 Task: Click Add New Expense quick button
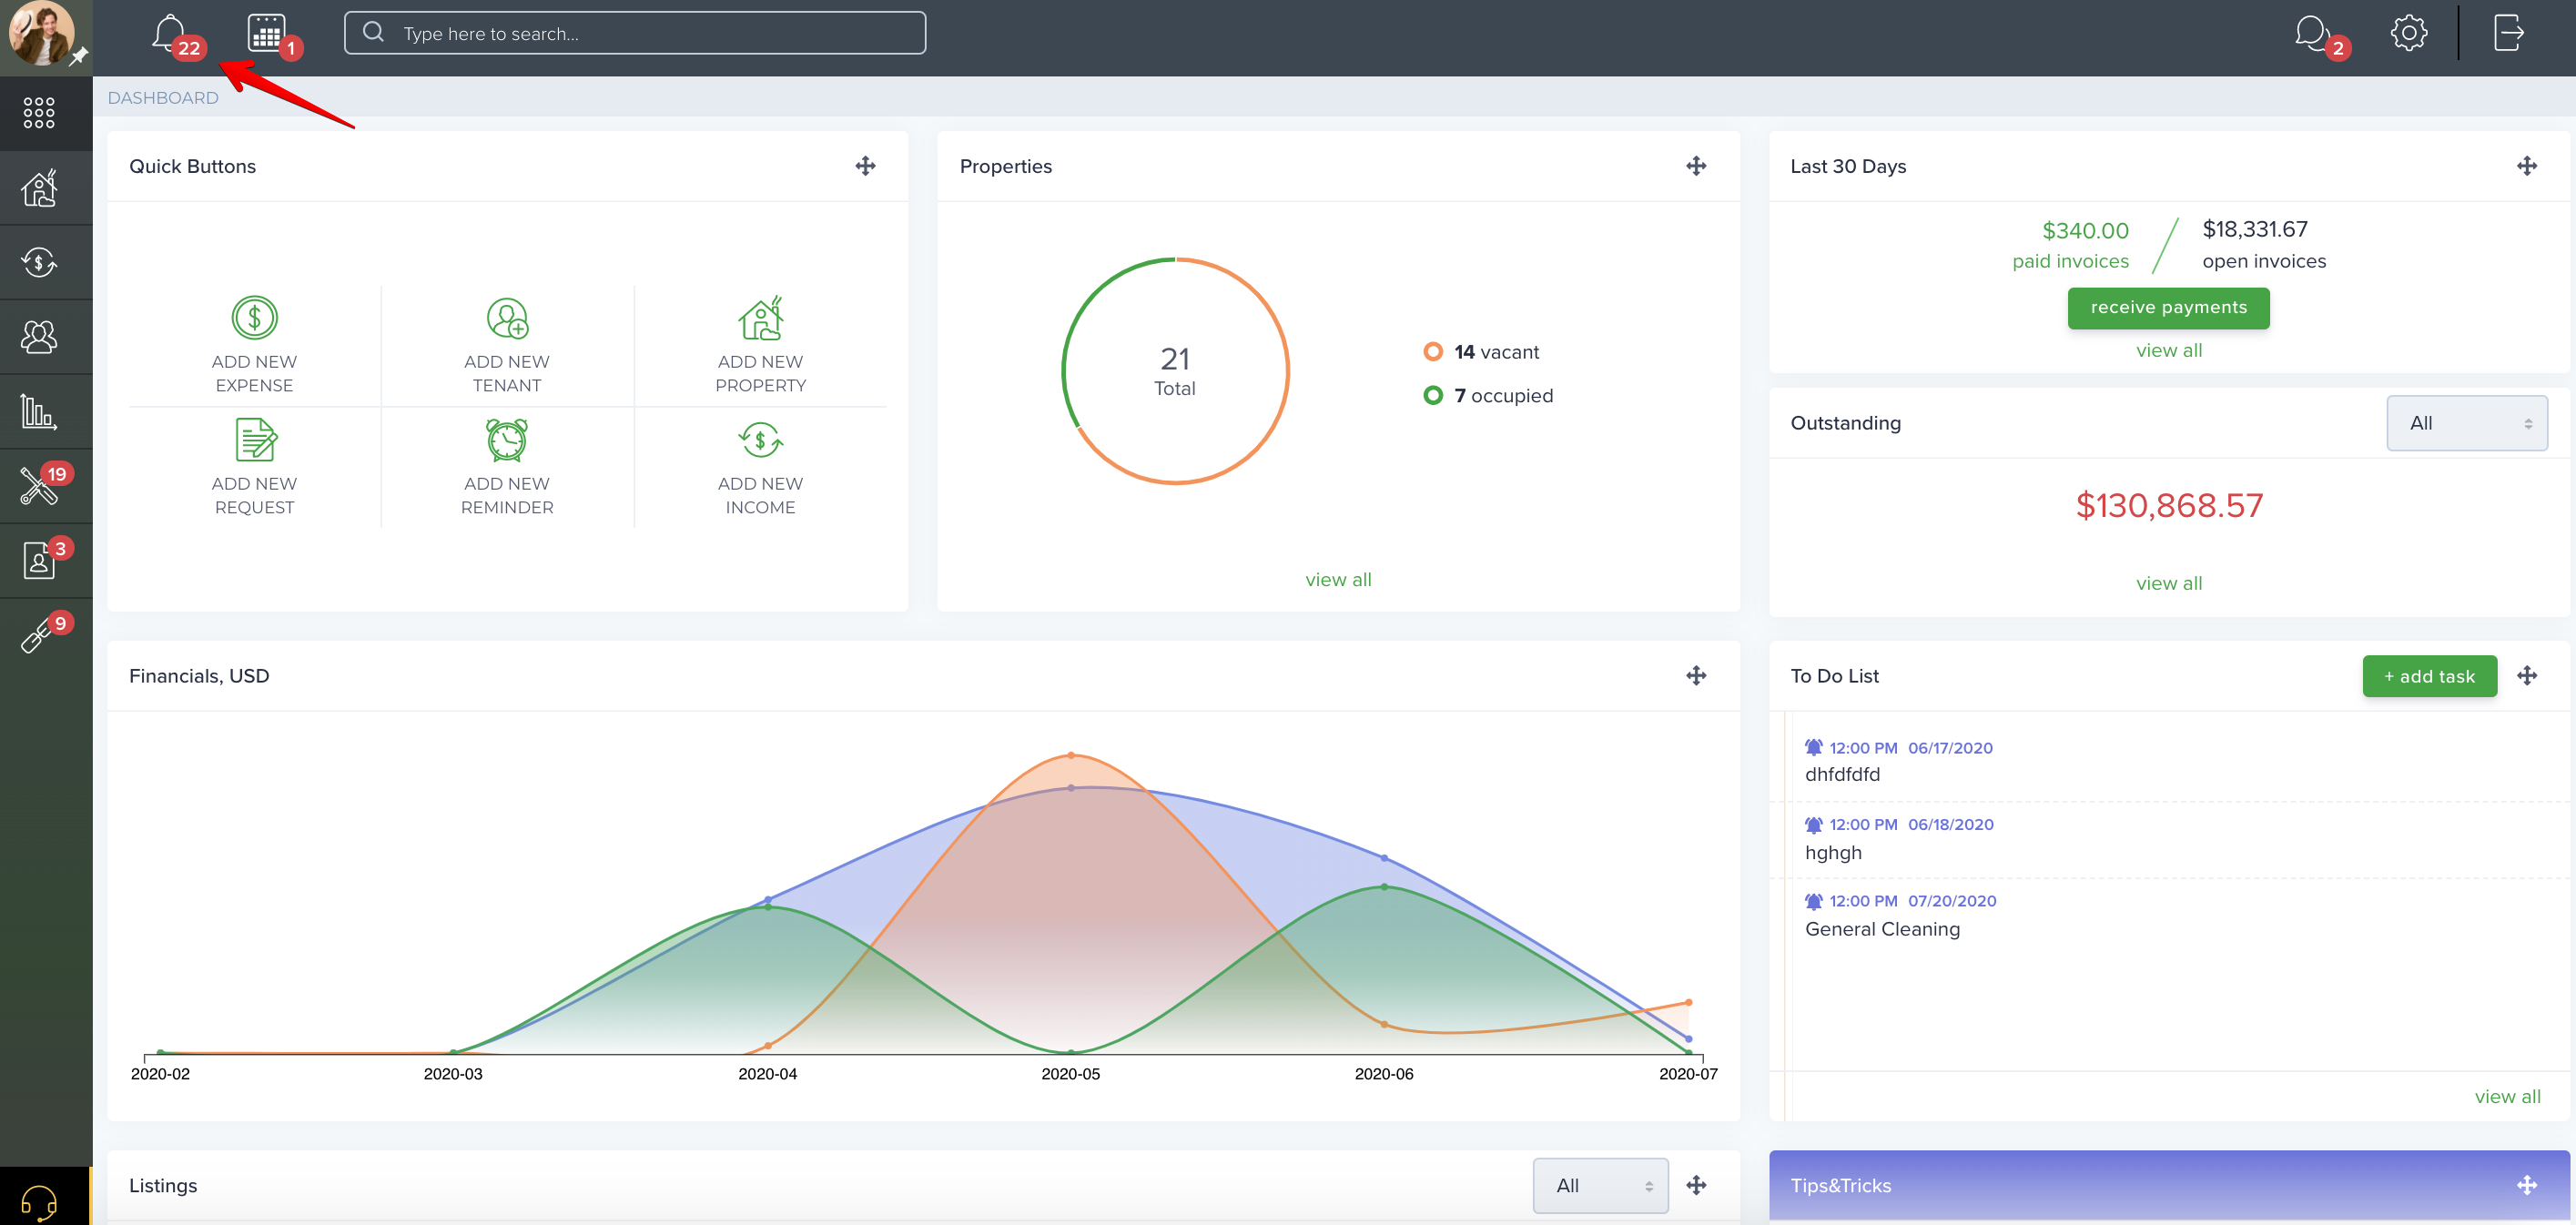(x=254, y=345)
